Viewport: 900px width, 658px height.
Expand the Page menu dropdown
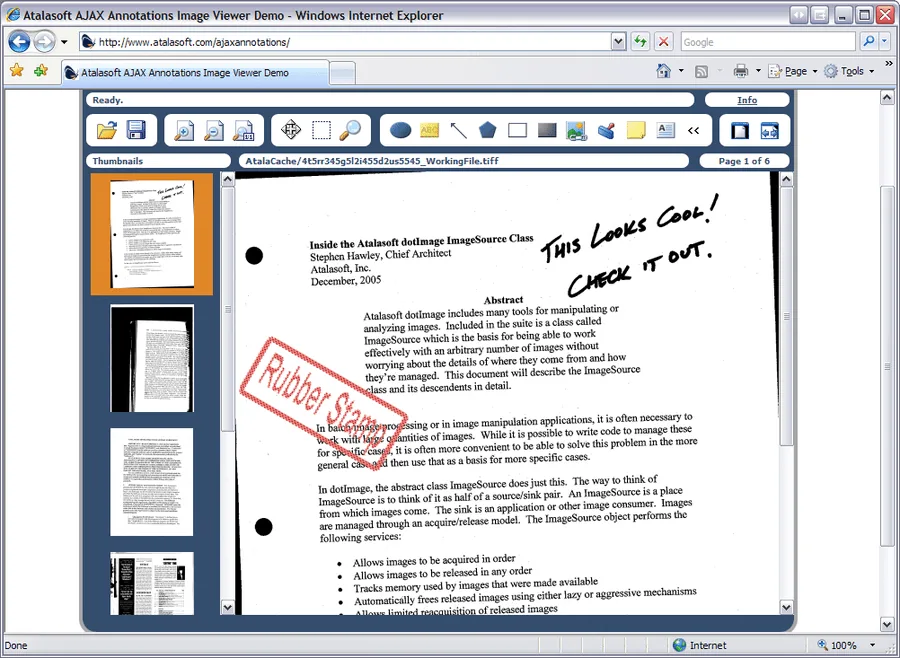pos(815,71)
